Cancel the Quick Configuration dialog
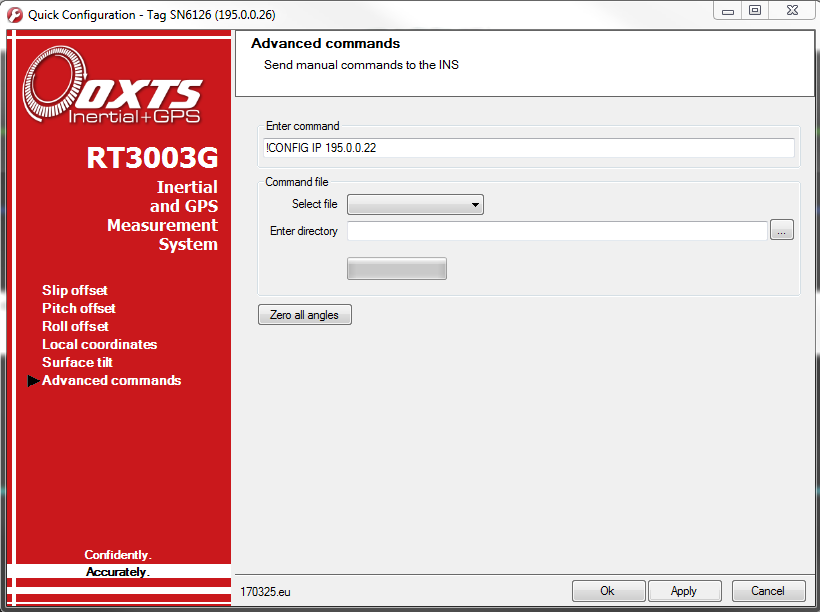Image resolution: width=820 pixels, height=612 pixels. (768, 590)
